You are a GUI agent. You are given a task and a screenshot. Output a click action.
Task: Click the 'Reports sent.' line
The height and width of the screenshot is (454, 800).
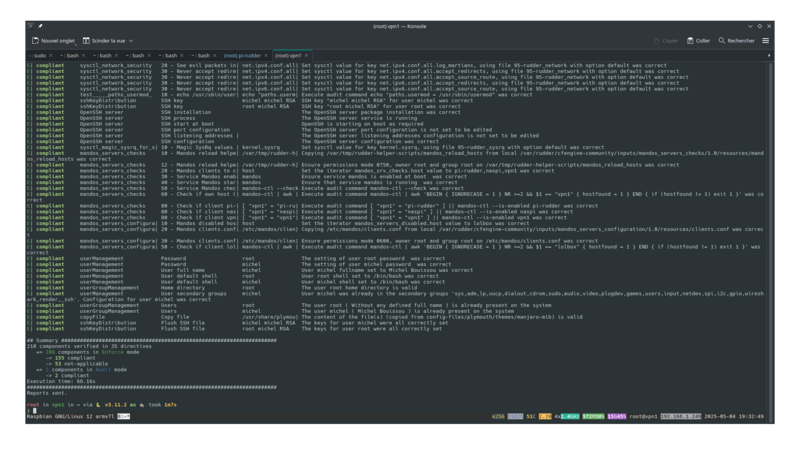(x=46, y=393)
